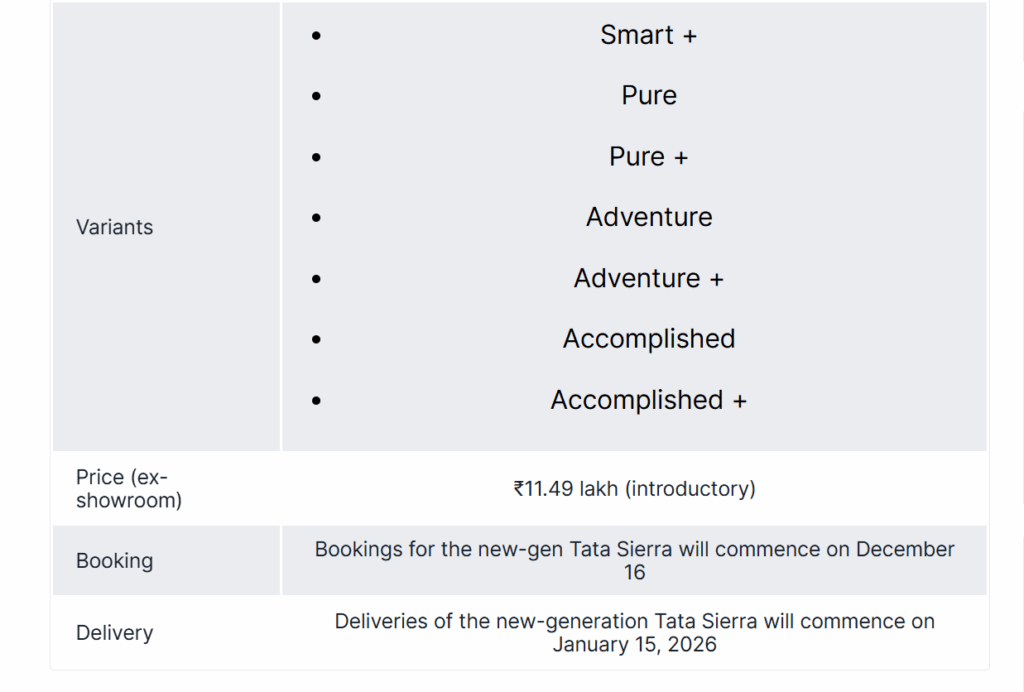
Task: Click the 'Booking' row label
Action: tap(115, 561)
